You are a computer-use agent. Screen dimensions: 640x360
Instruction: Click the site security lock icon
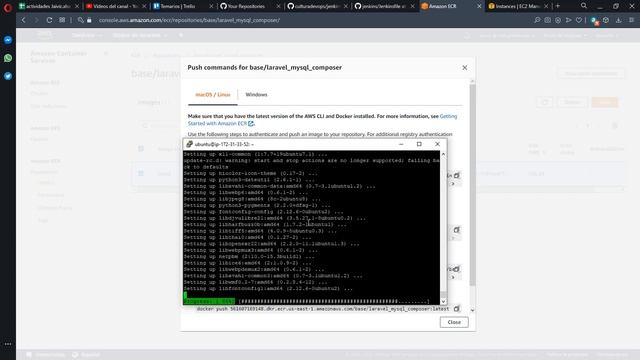point(89,20)
